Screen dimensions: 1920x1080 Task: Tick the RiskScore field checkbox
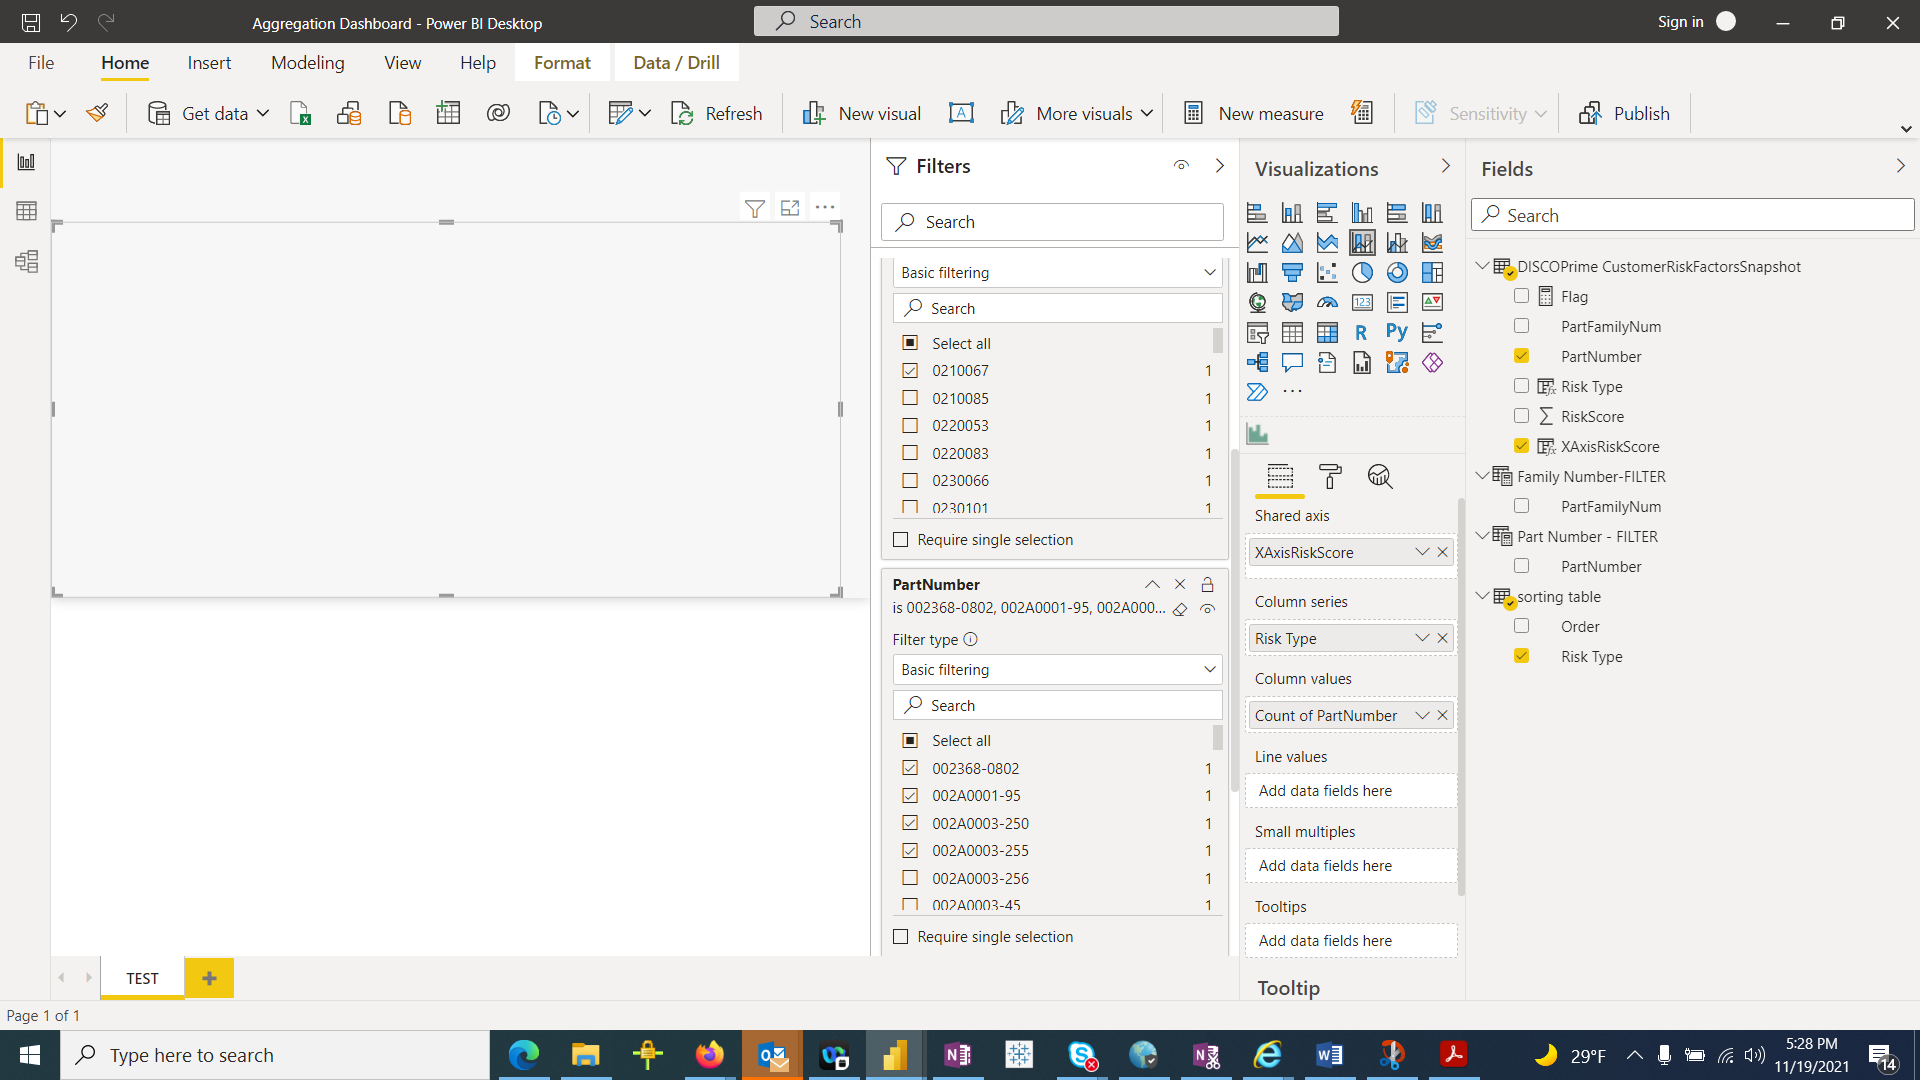pyautogui.click(x=1521, y=416)
